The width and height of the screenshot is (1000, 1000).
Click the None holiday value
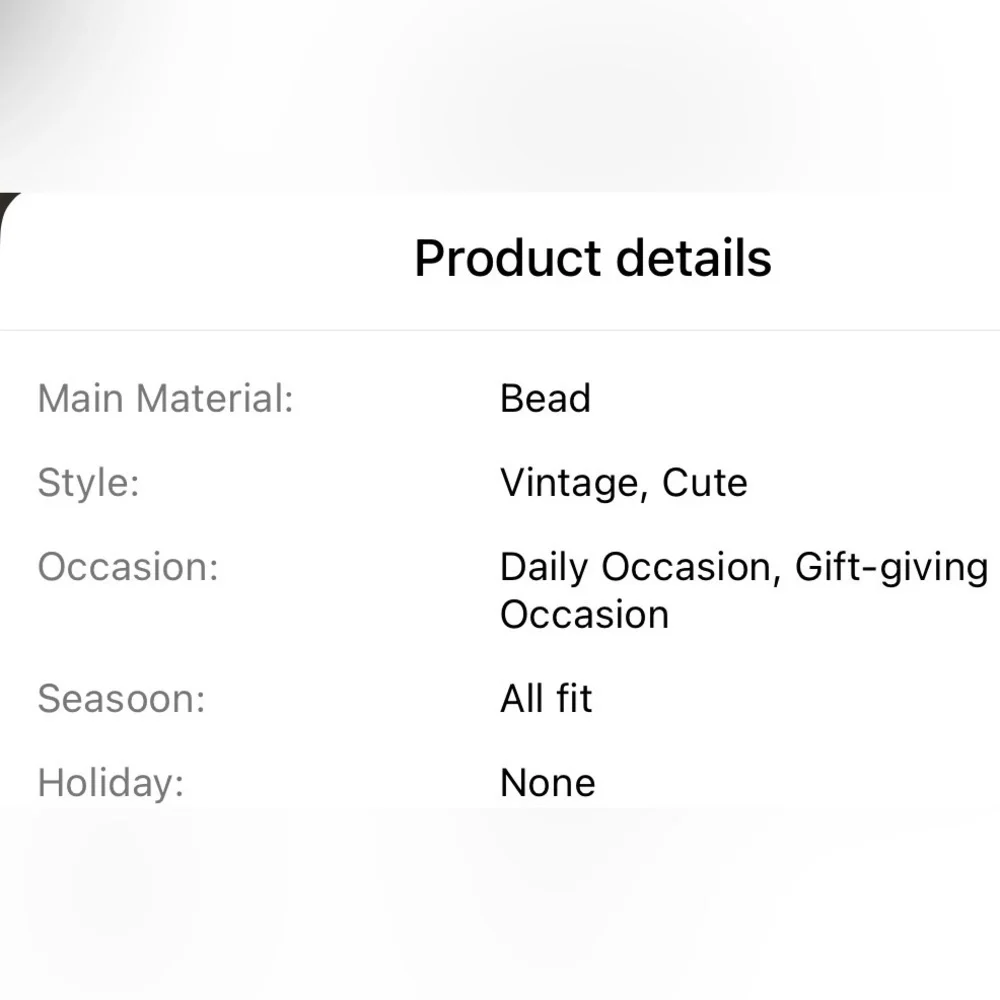pos(548,783)
